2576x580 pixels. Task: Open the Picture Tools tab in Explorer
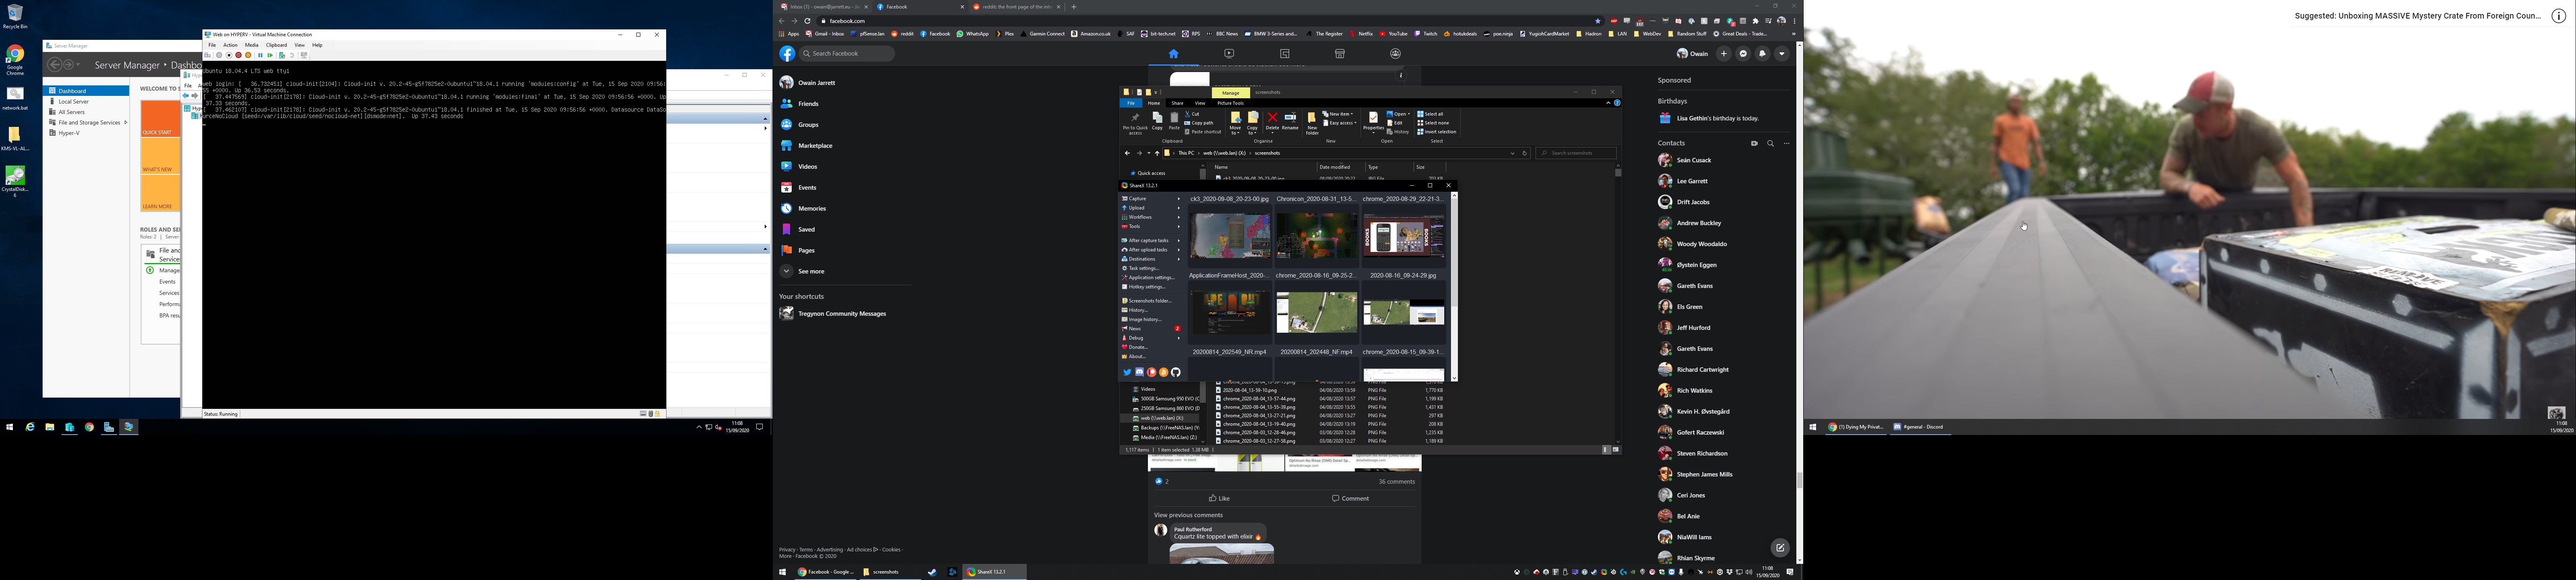coord(1230,103)
